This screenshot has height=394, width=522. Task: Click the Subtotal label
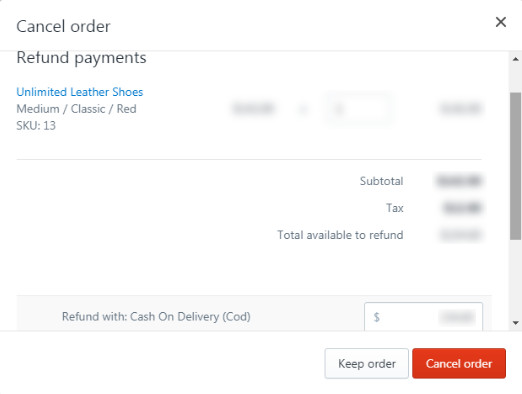coord(381,181)
